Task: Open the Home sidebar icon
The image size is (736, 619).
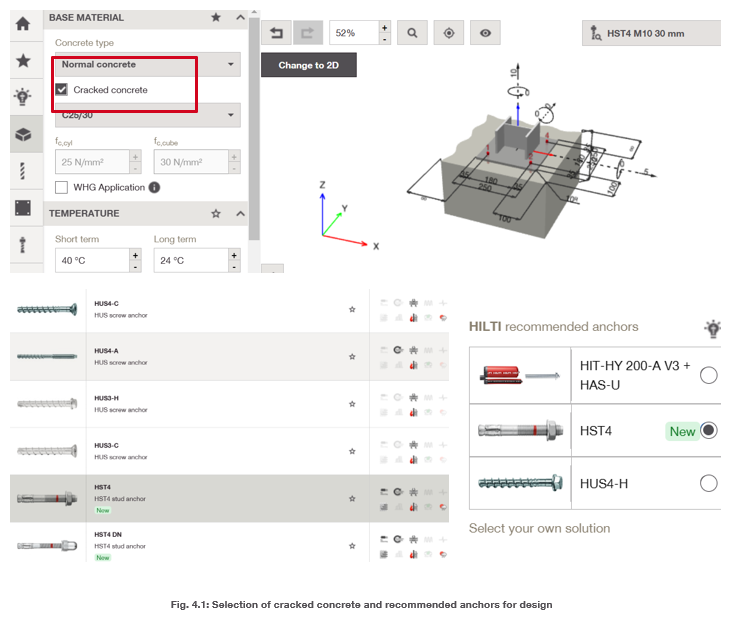Action: [23, 23]
